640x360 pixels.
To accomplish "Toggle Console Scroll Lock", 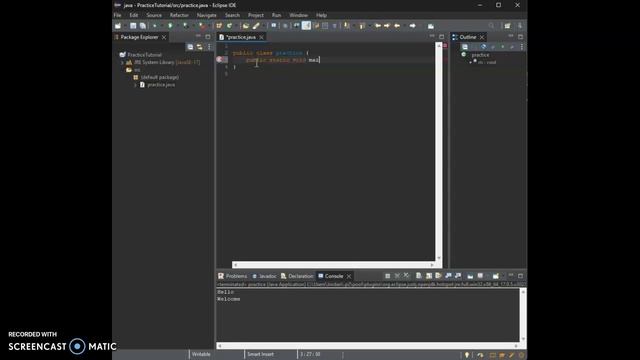I will (429, 276).
